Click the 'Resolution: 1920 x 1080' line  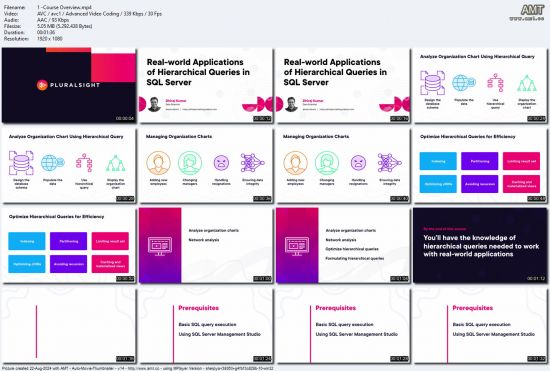[x=33, y=39]
